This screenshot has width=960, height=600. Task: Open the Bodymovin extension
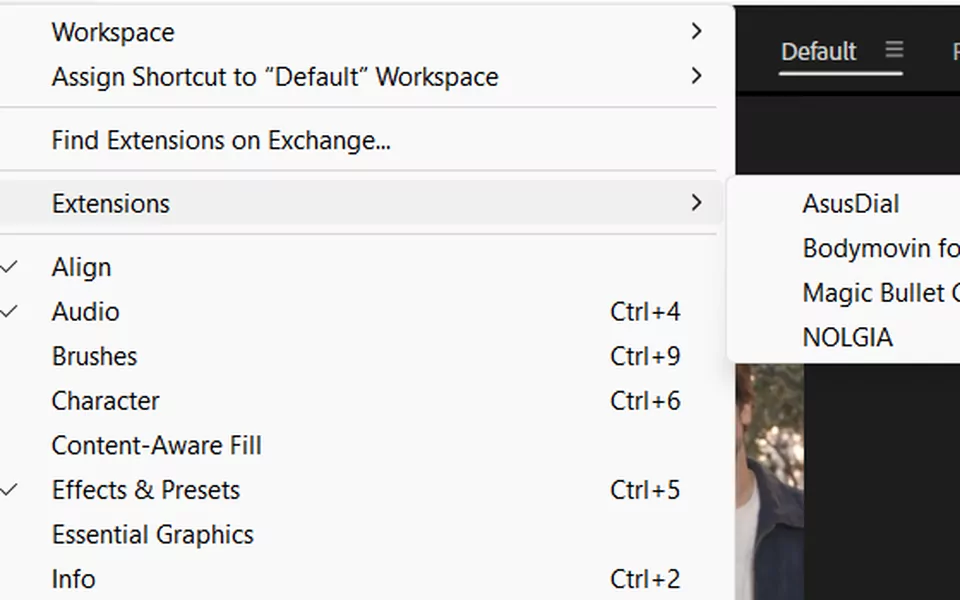[x=880, y=249]
